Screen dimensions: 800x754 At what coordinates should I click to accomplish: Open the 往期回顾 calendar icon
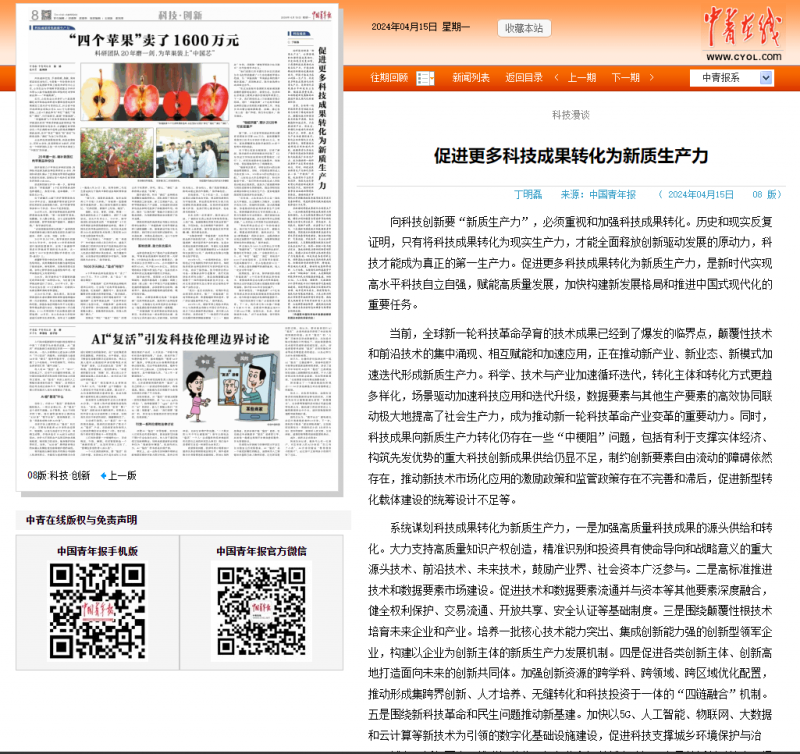[425, 78]
